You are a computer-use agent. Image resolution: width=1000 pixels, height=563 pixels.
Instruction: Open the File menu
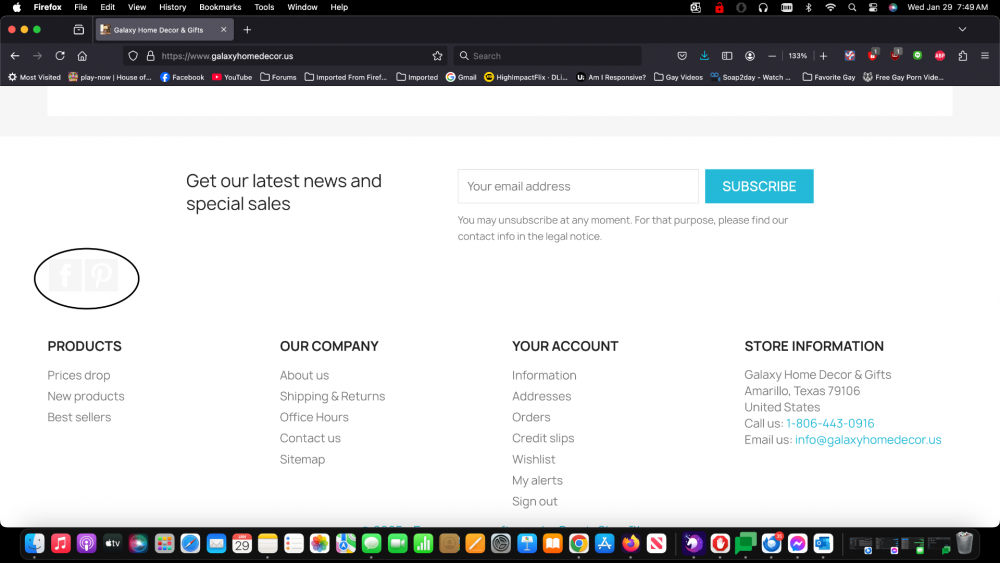(80, 7)
